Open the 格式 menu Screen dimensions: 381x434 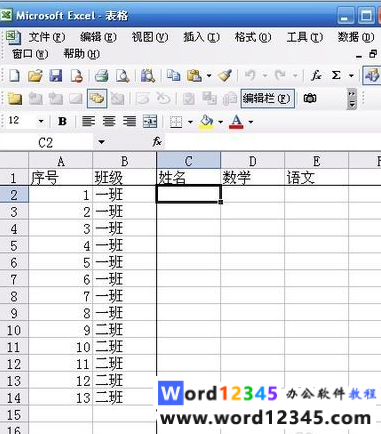tap(253, 37)
